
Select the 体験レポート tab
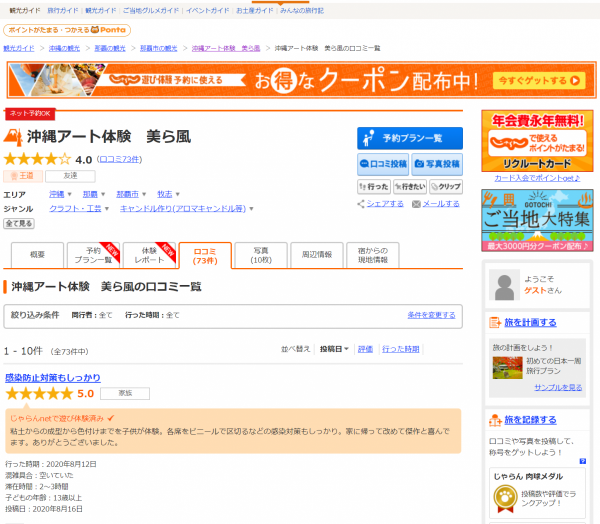click(x=149, y=255)
